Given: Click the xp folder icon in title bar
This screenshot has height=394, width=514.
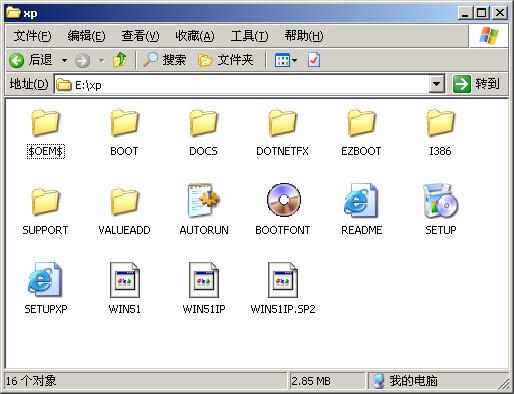Looking at the screenshot, I should pyautogui.click(x=13, y=13).
